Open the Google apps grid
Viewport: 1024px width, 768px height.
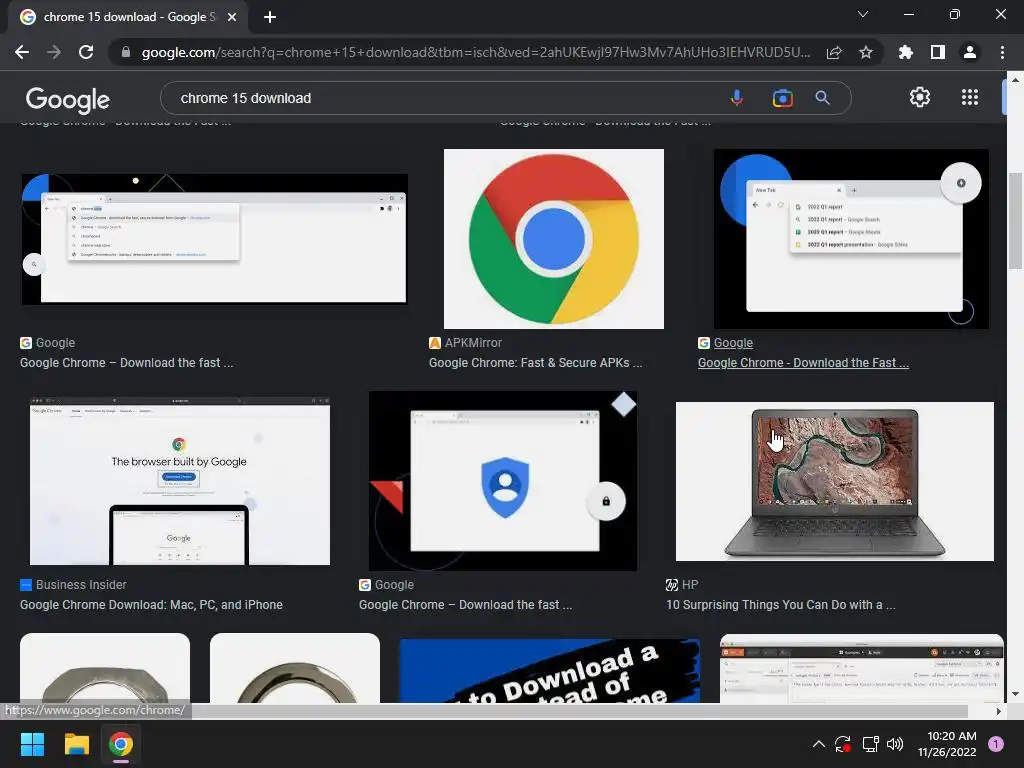tap(970, 97)
